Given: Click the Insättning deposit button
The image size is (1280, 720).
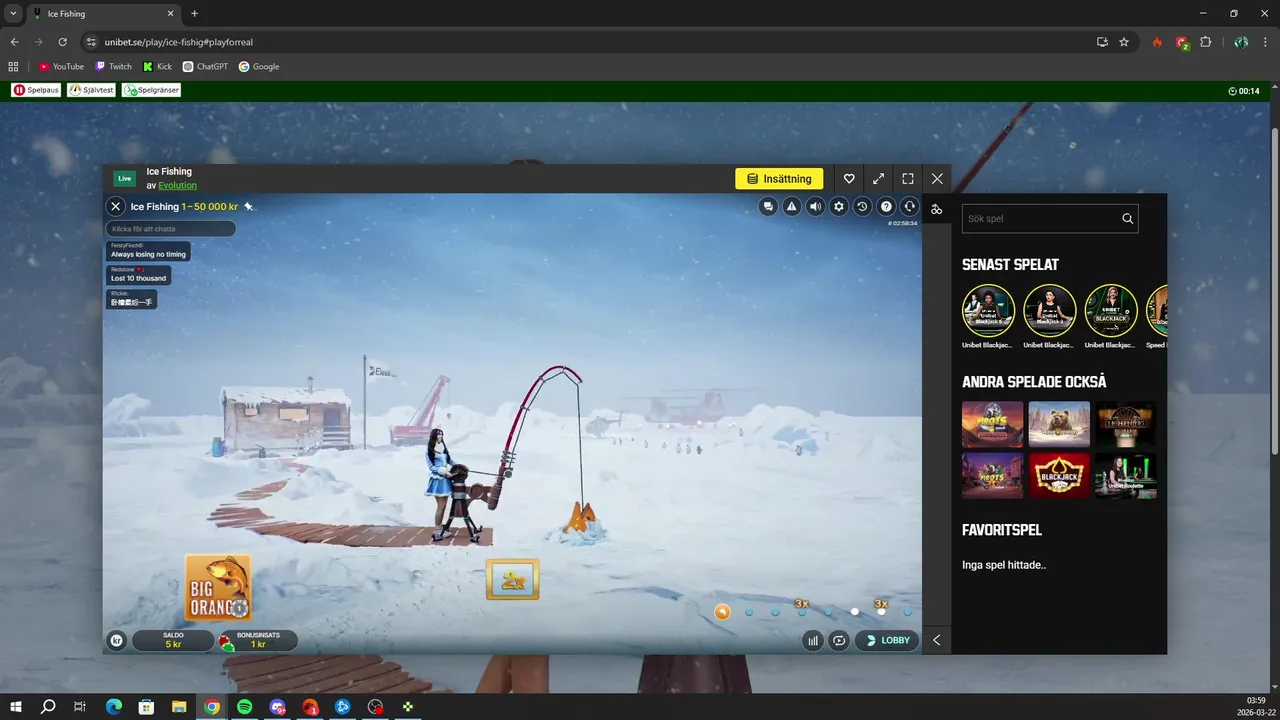Looking at the screenshot, I should [779, 179].
